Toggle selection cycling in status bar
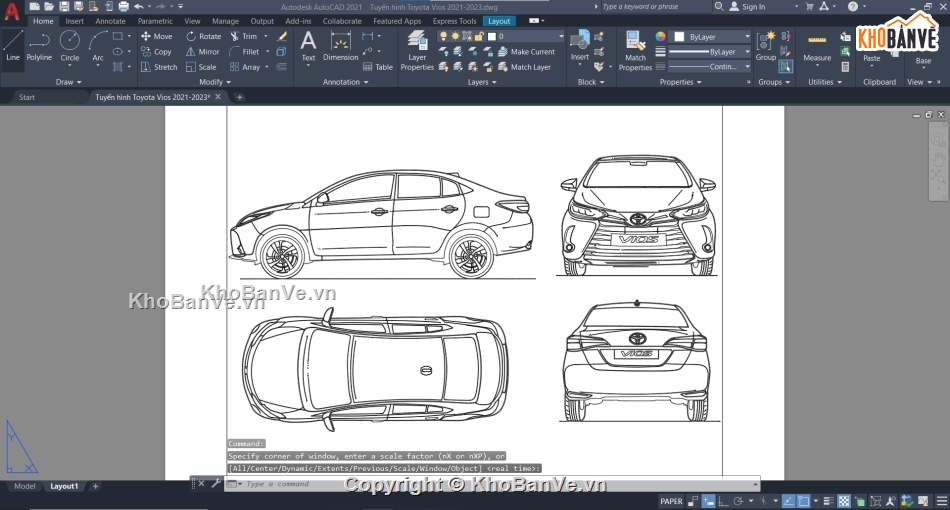950x510 pixels. pyautogui.click(x=859, y=502)
